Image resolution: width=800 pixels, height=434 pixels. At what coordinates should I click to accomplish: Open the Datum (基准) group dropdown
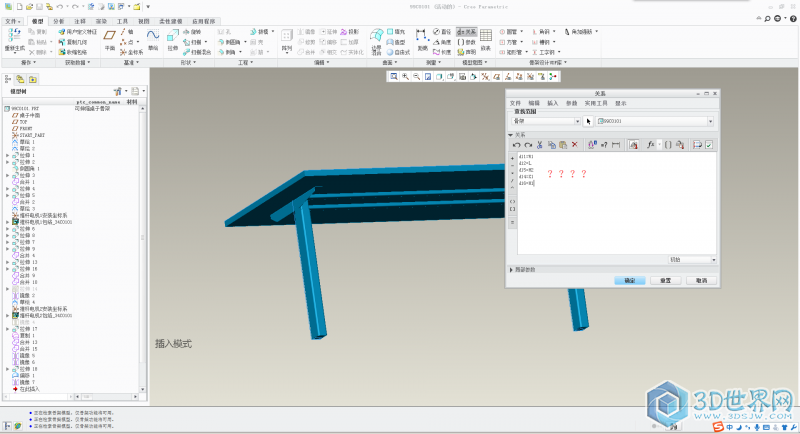pyautogui.click(x=131, y=62)
